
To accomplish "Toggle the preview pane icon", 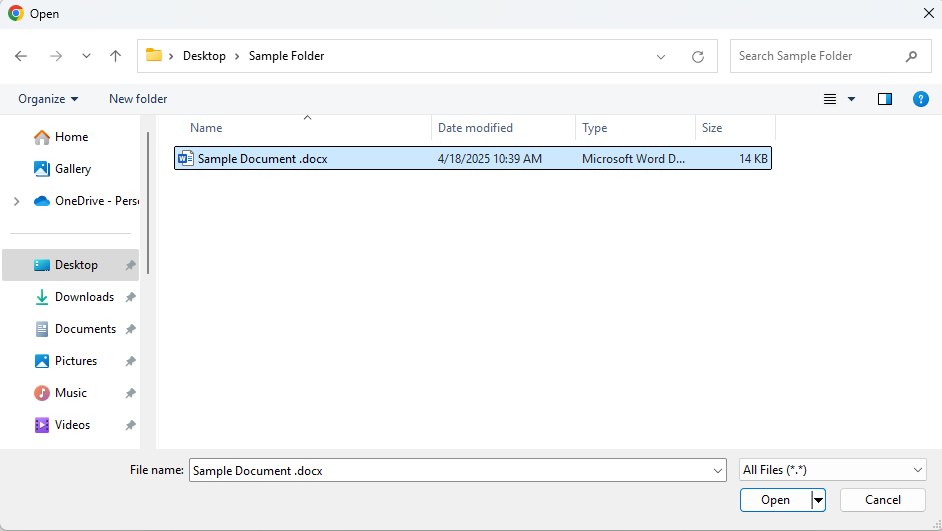I will tap(884, 99).
